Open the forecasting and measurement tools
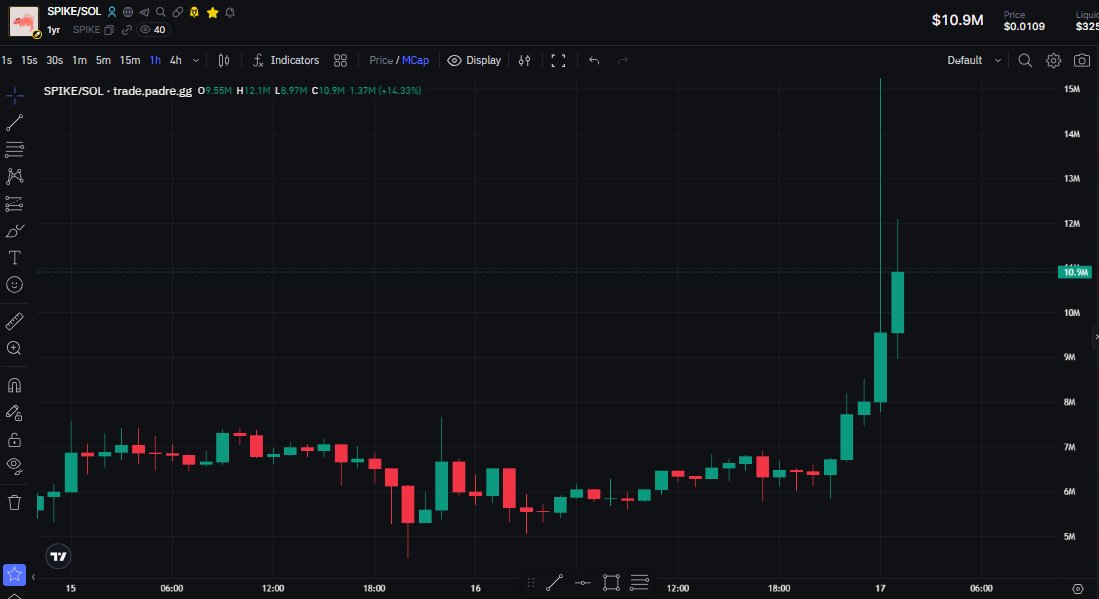This screenshot has width=1099, height=599. tap(14, 204)
